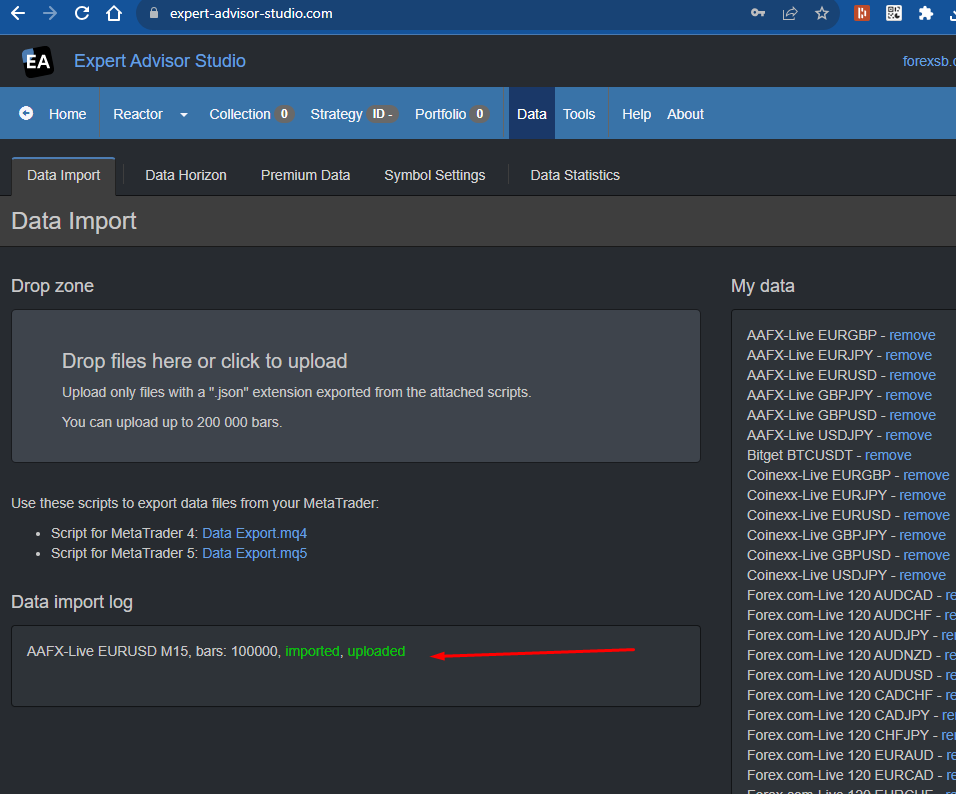
Task: Open the Strategy menu item
Action: coord(354,114)
